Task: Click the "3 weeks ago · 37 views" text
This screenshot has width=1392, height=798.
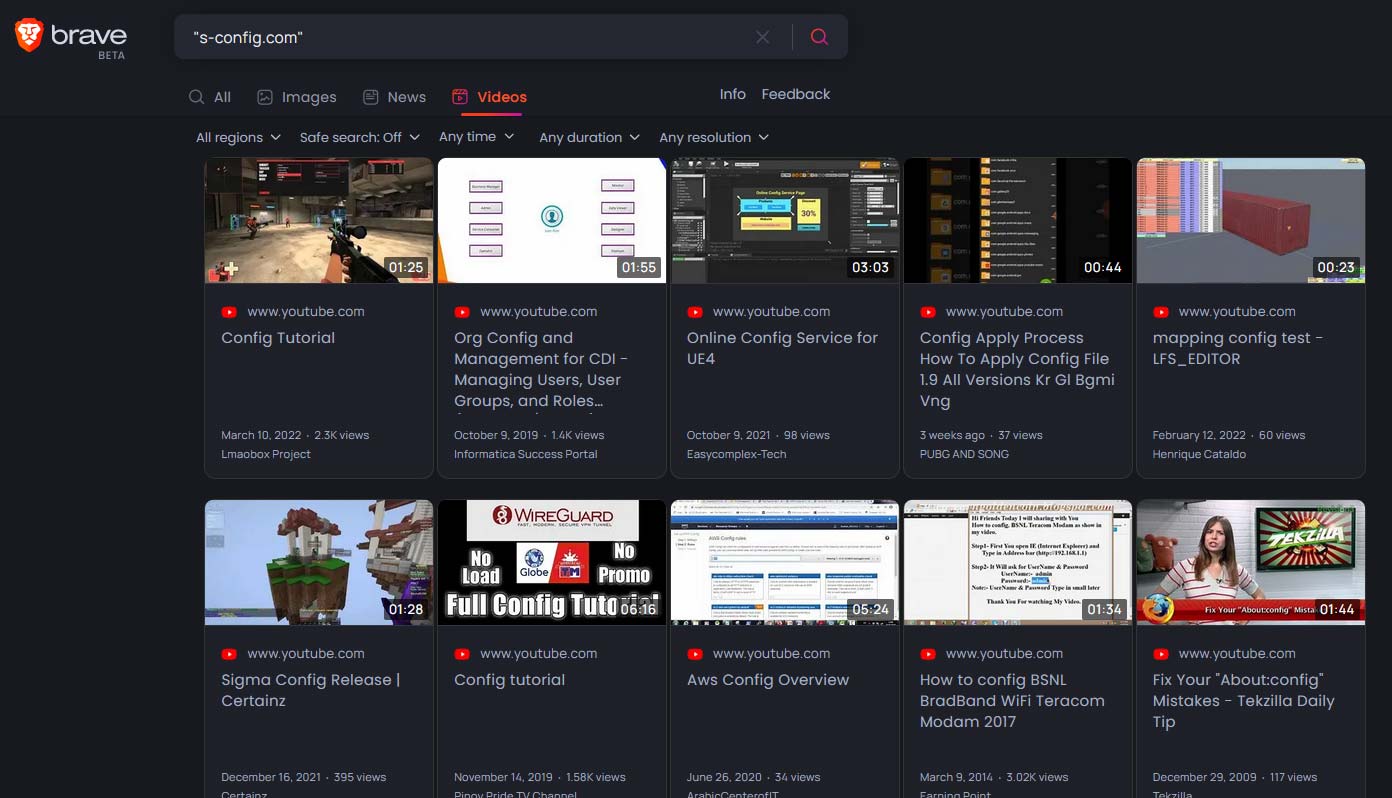Action: [x=981, y=435]
